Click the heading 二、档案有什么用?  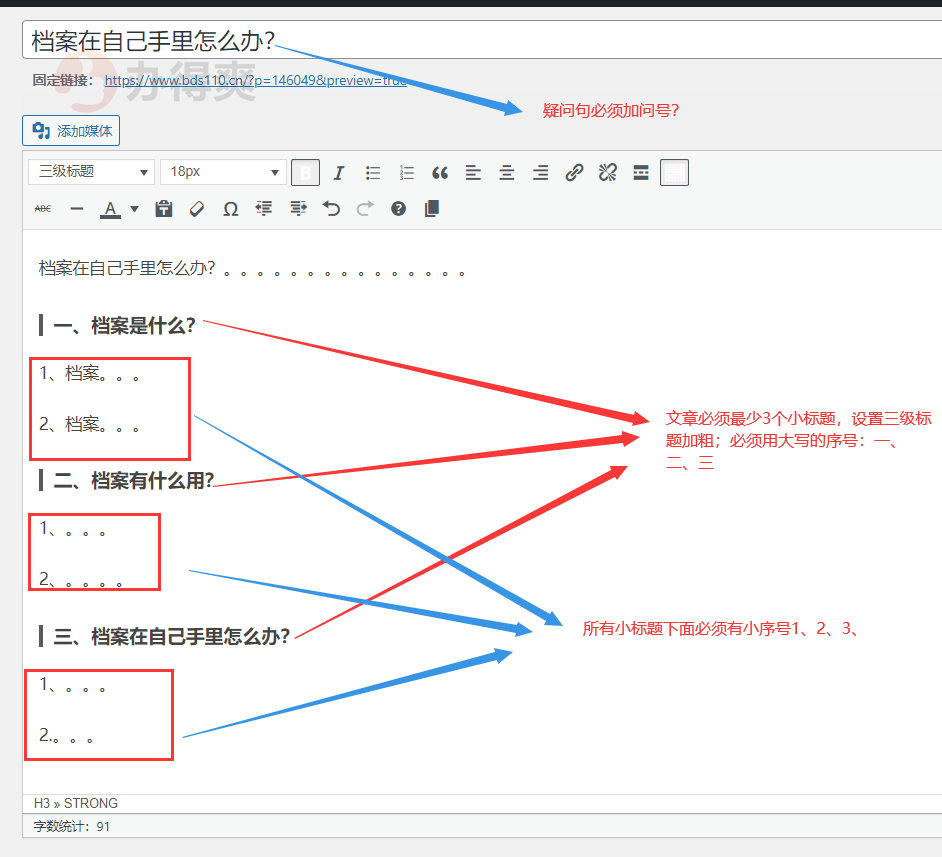134,481
